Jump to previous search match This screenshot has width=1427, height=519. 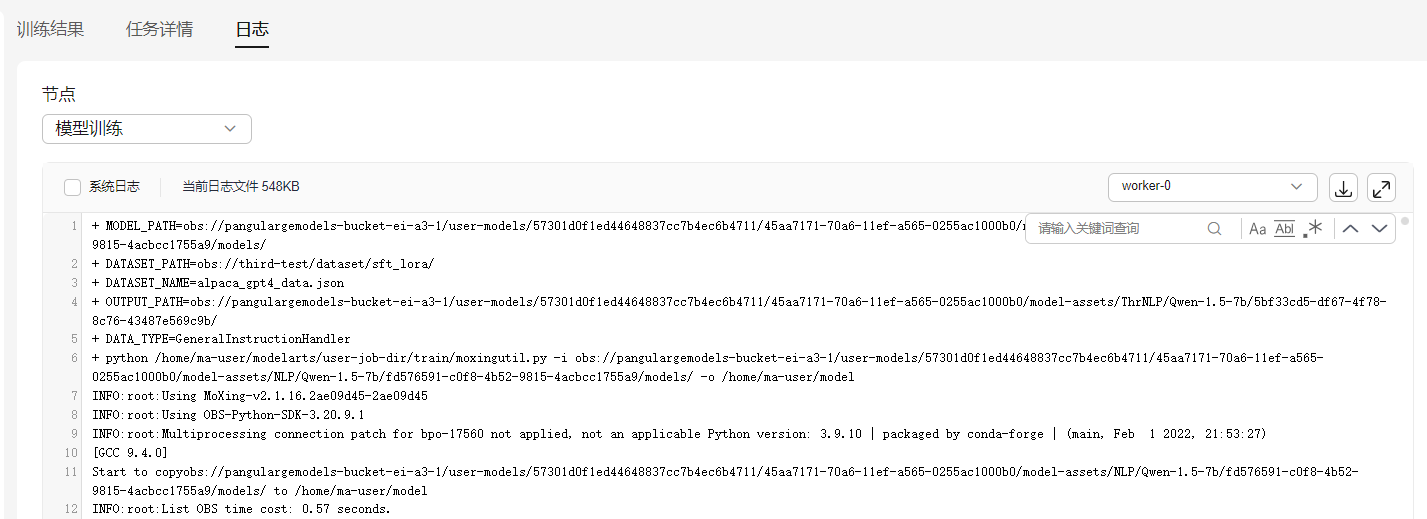pos(1350,228)
